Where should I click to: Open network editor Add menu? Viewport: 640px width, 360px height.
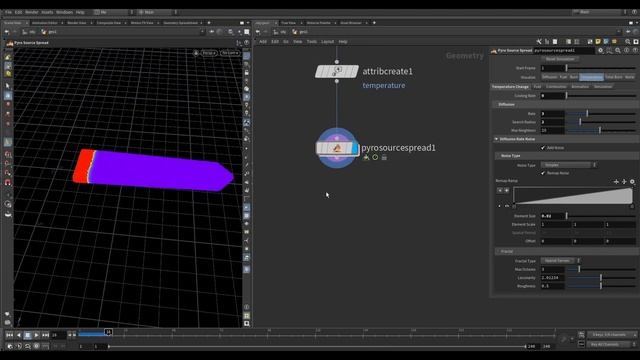[263, 42]
